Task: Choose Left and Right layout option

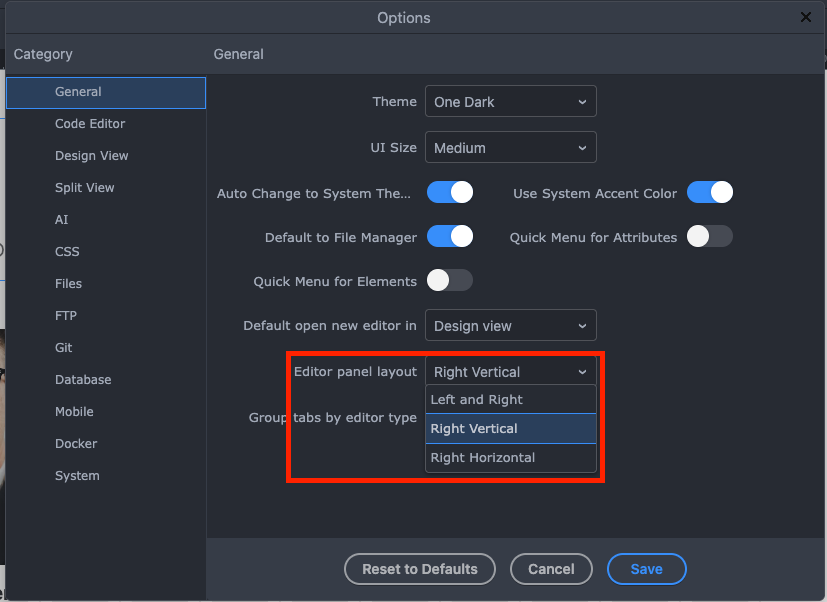Action: tap(511, 399)
